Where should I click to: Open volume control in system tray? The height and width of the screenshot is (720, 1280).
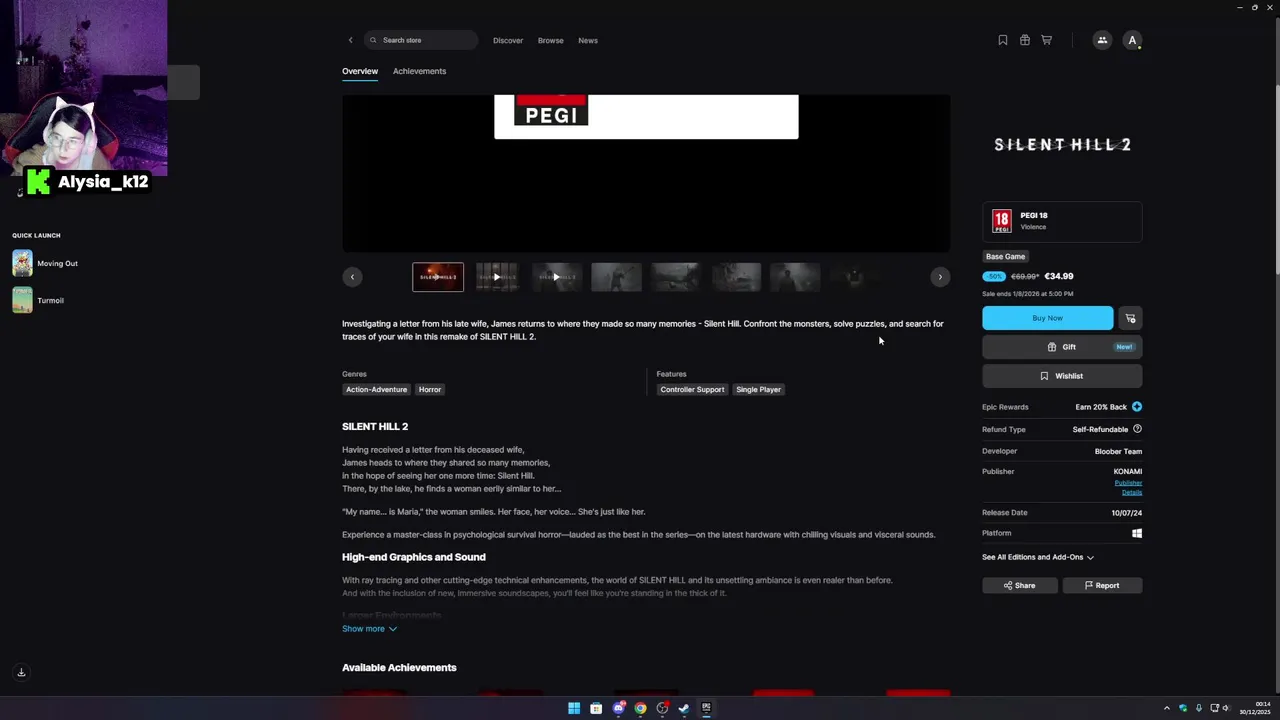[1226, 708]
